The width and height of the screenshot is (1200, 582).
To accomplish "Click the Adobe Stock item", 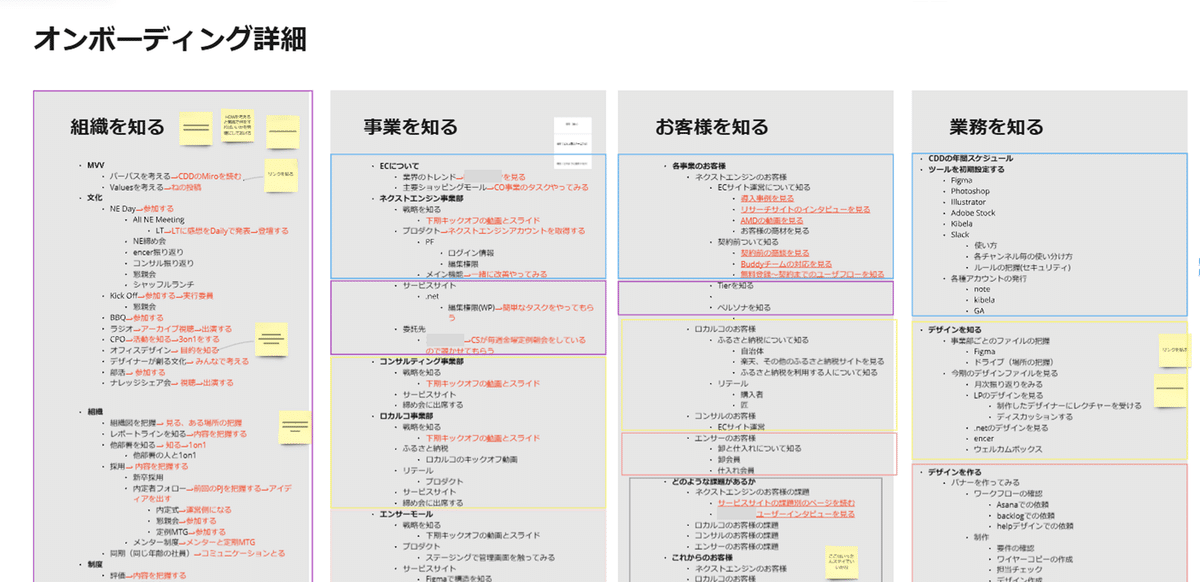I will click(x=973, y=212).
